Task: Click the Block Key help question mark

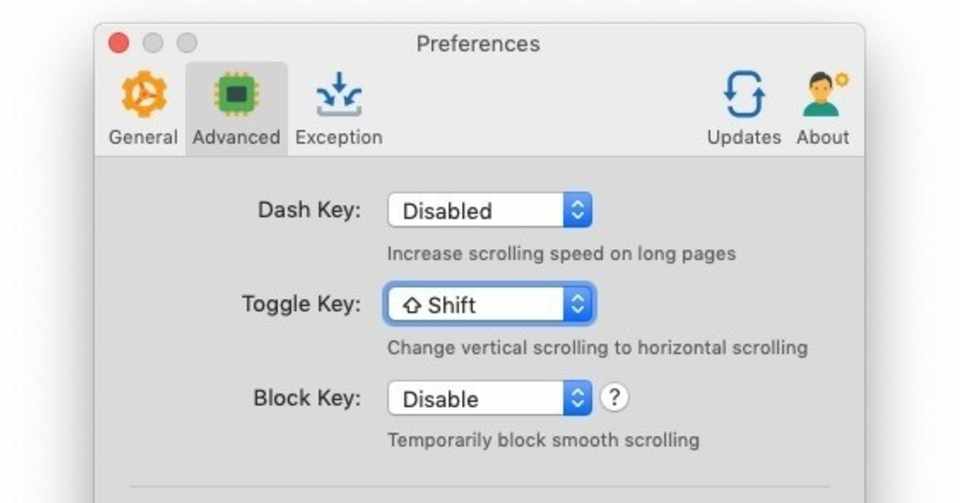Action: [614, 398]
